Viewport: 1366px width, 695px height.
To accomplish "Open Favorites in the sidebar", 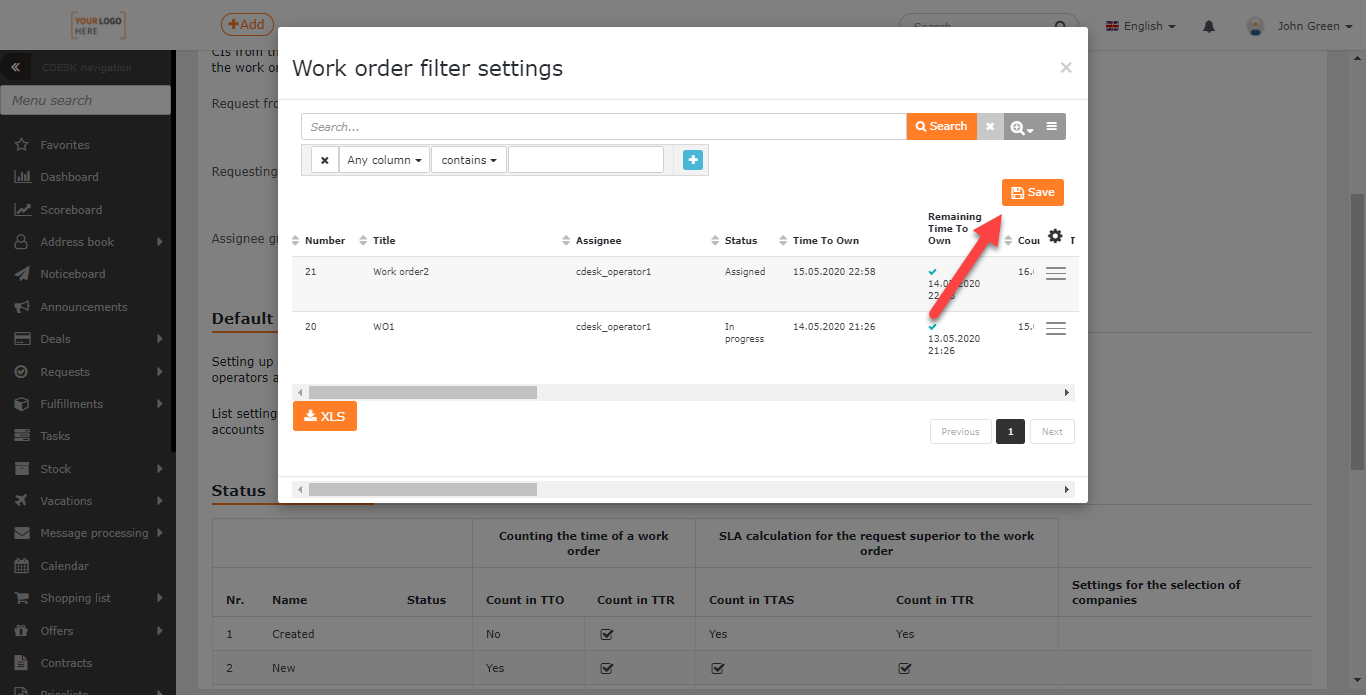I will [65, 145].
